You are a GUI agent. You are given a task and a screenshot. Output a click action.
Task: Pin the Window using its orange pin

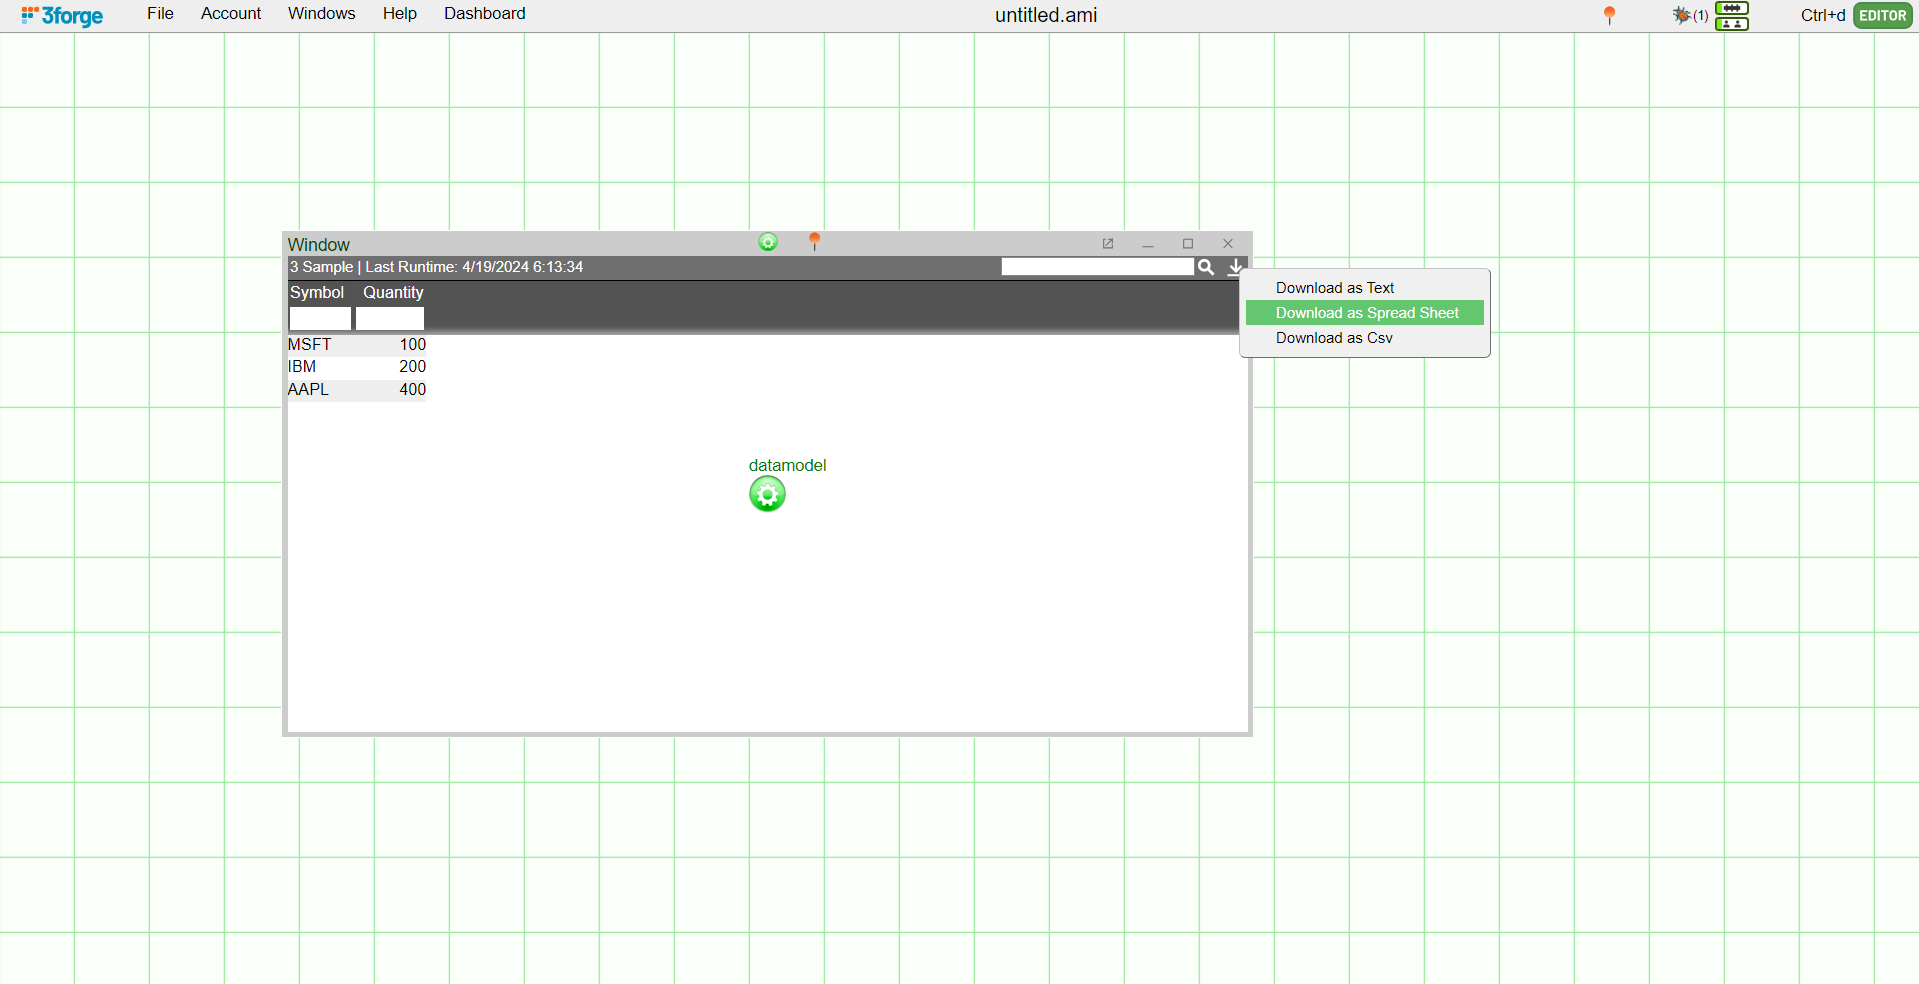[815, 241]
